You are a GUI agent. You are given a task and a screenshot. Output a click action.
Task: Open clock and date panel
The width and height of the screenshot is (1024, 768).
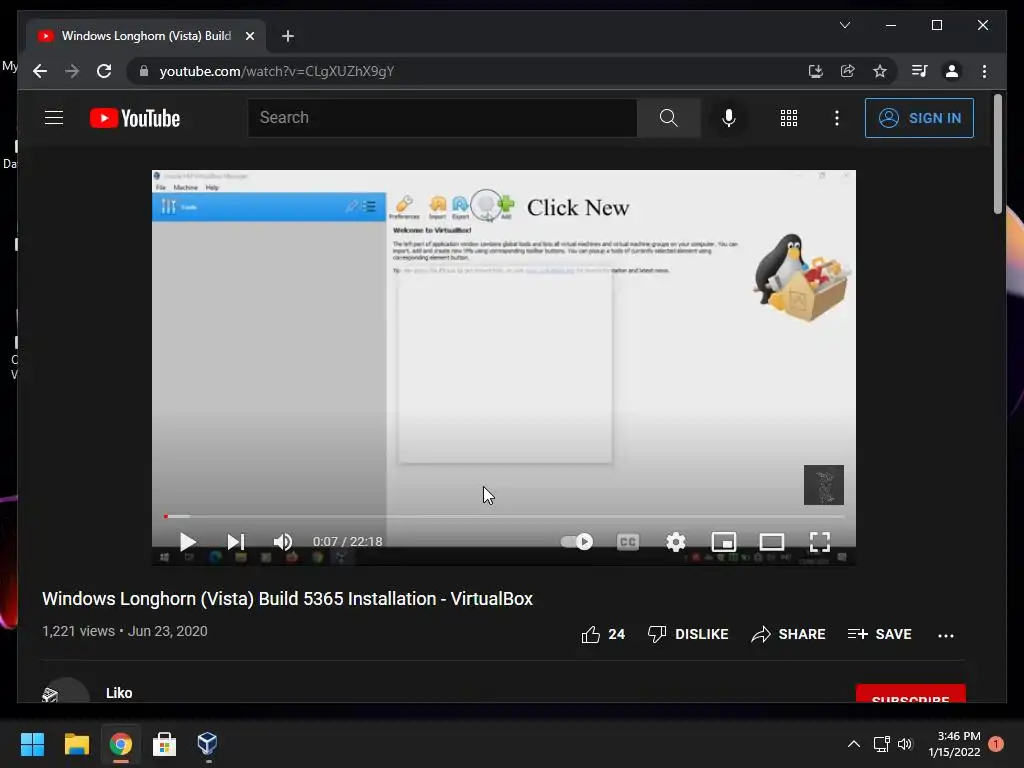coord(954,744)
